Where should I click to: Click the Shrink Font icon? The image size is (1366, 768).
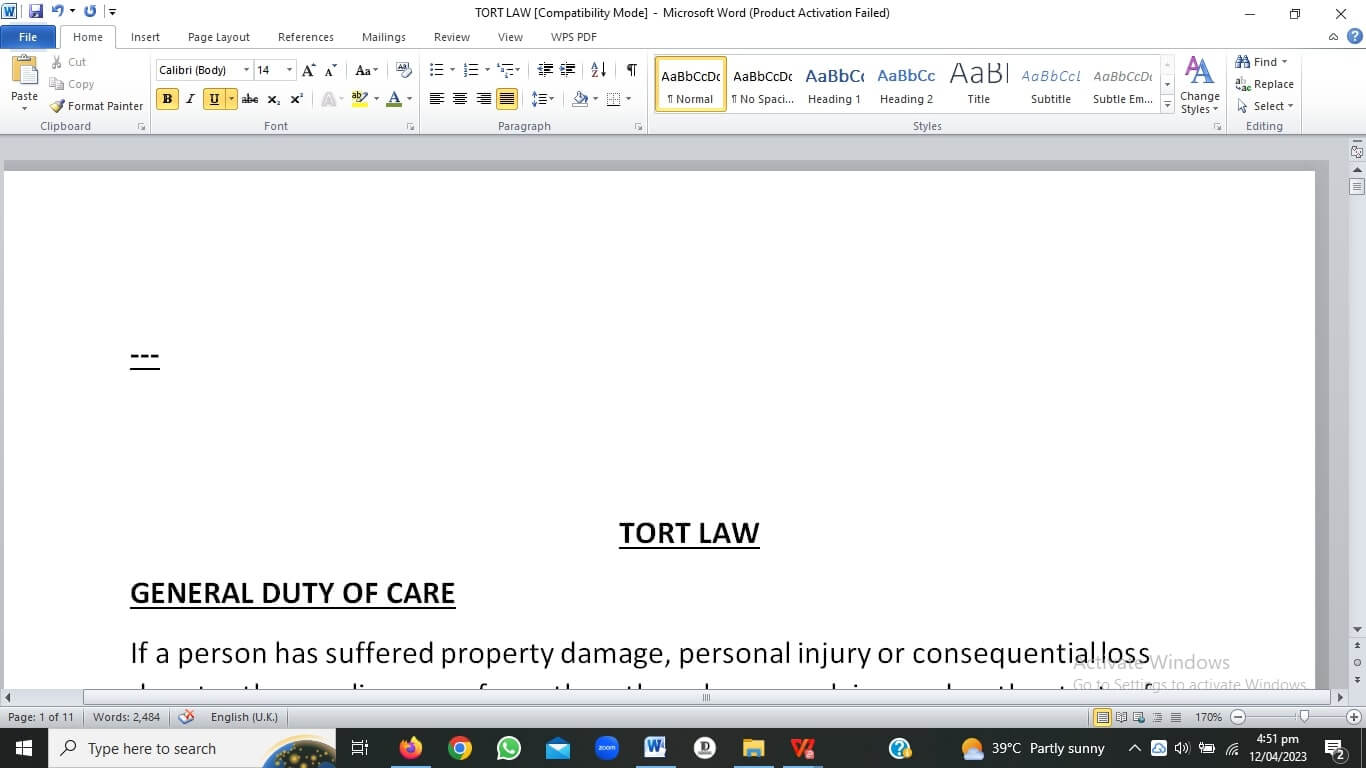tap(330, 70)
